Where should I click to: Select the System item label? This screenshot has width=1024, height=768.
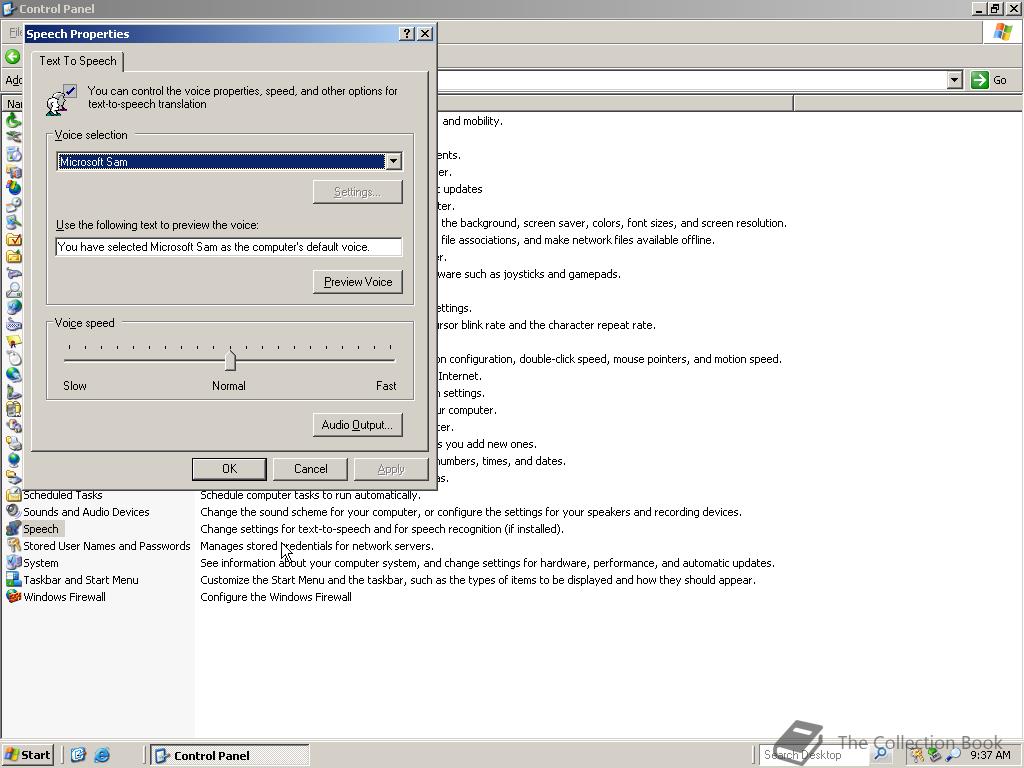tap(40, 563)
